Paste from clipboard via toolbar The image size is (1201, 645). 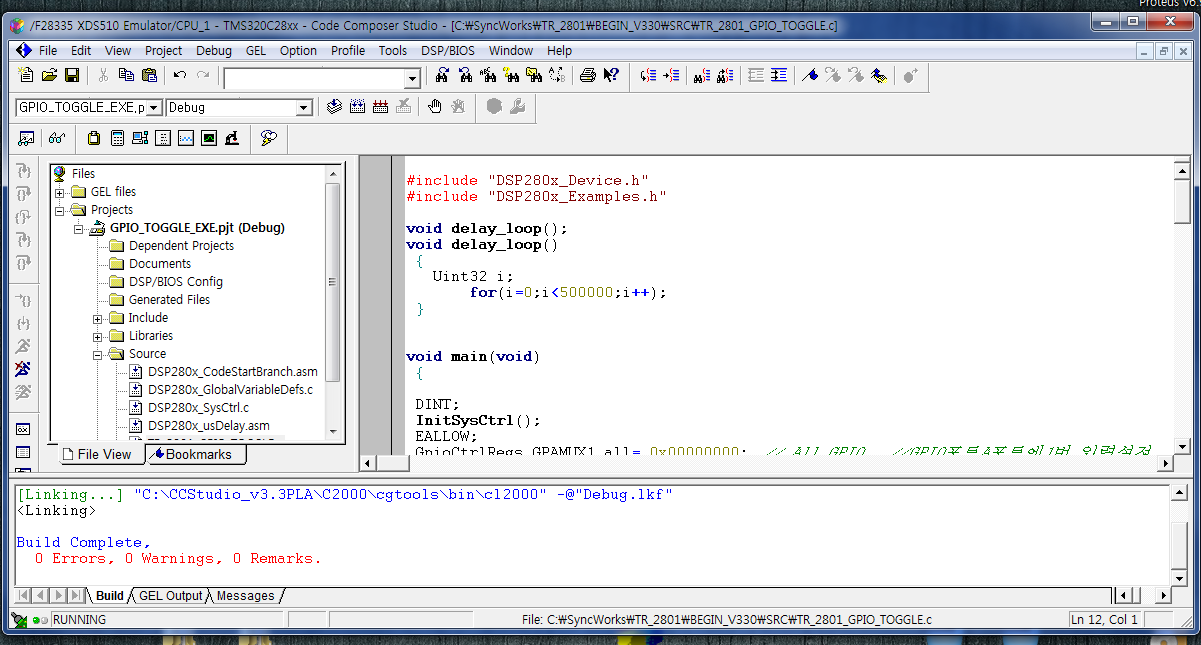tap(149, 75)
